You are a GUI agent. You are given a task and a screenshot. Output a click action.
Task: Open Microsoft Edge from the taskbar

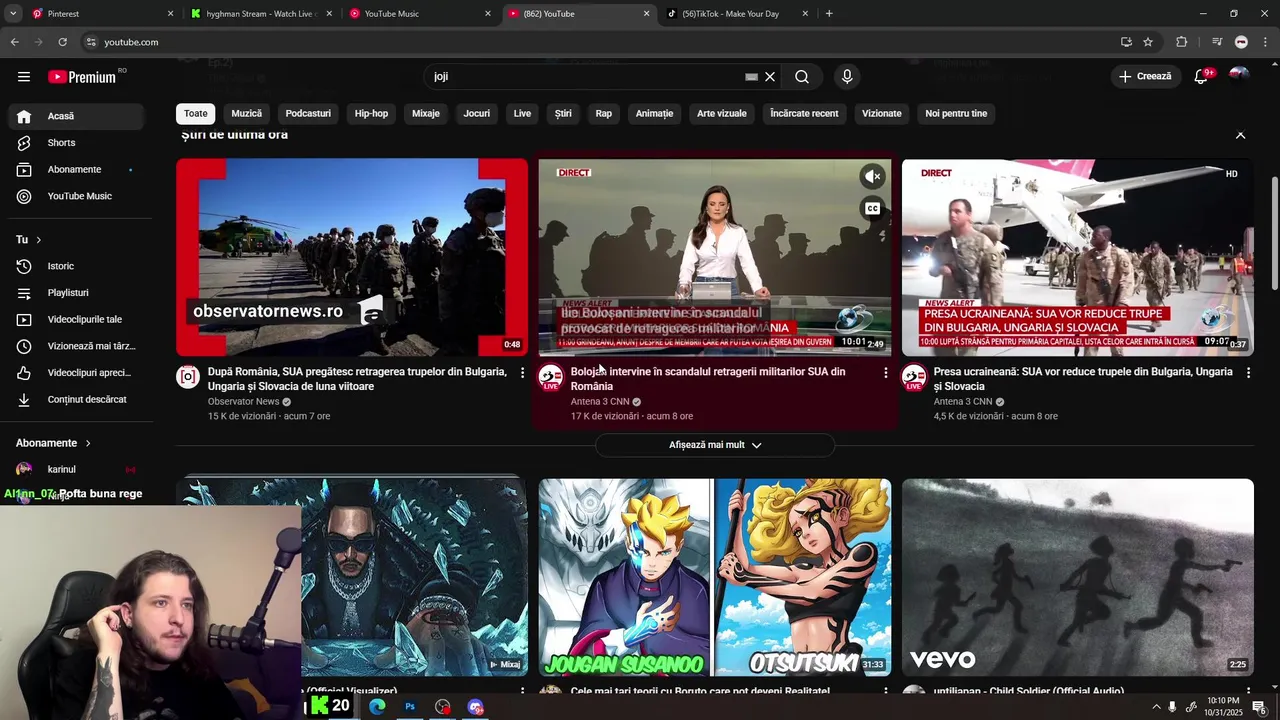pyautogui.click(x=377, y=707)
